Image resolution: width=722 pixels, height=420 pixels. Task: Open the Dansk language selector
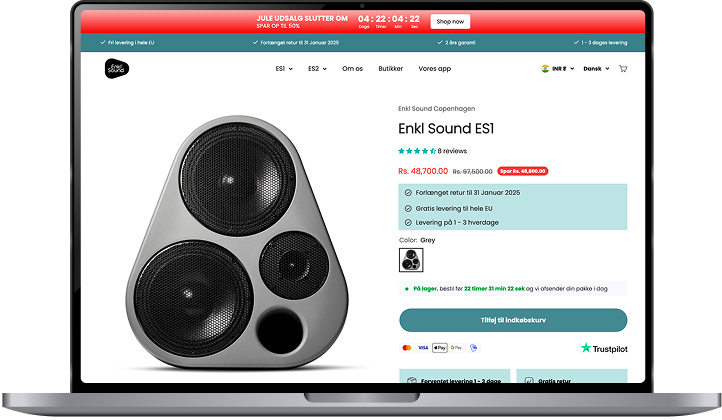point(596,69)
